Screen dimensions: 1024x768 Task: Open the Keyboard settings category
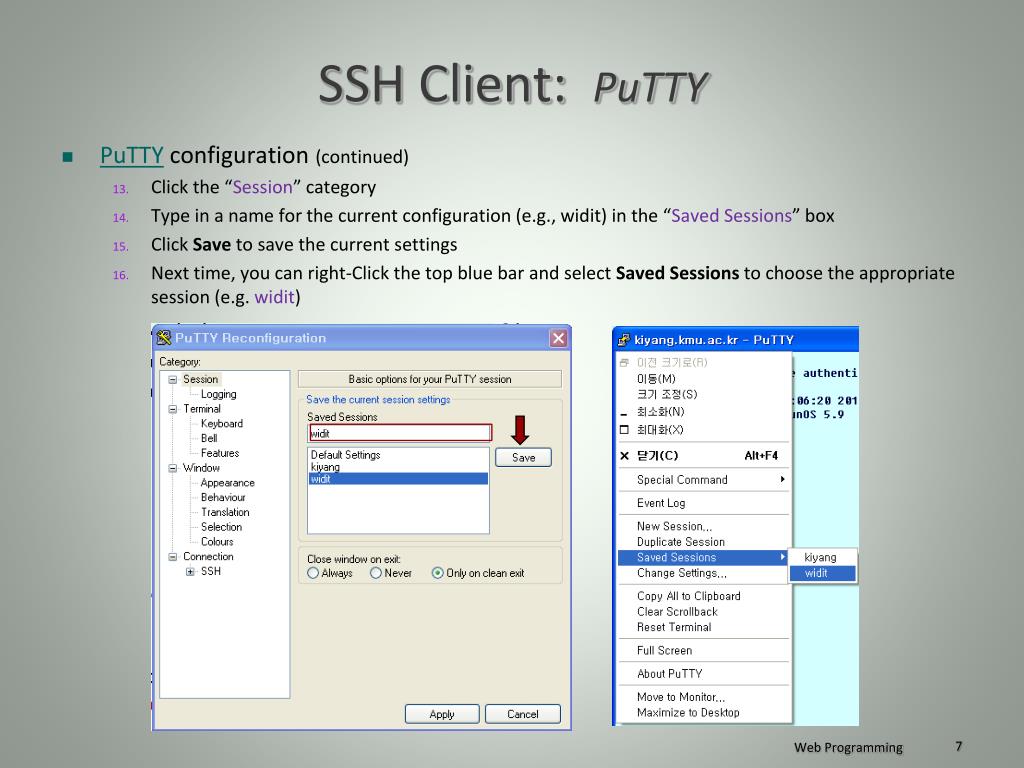[222, 424]
